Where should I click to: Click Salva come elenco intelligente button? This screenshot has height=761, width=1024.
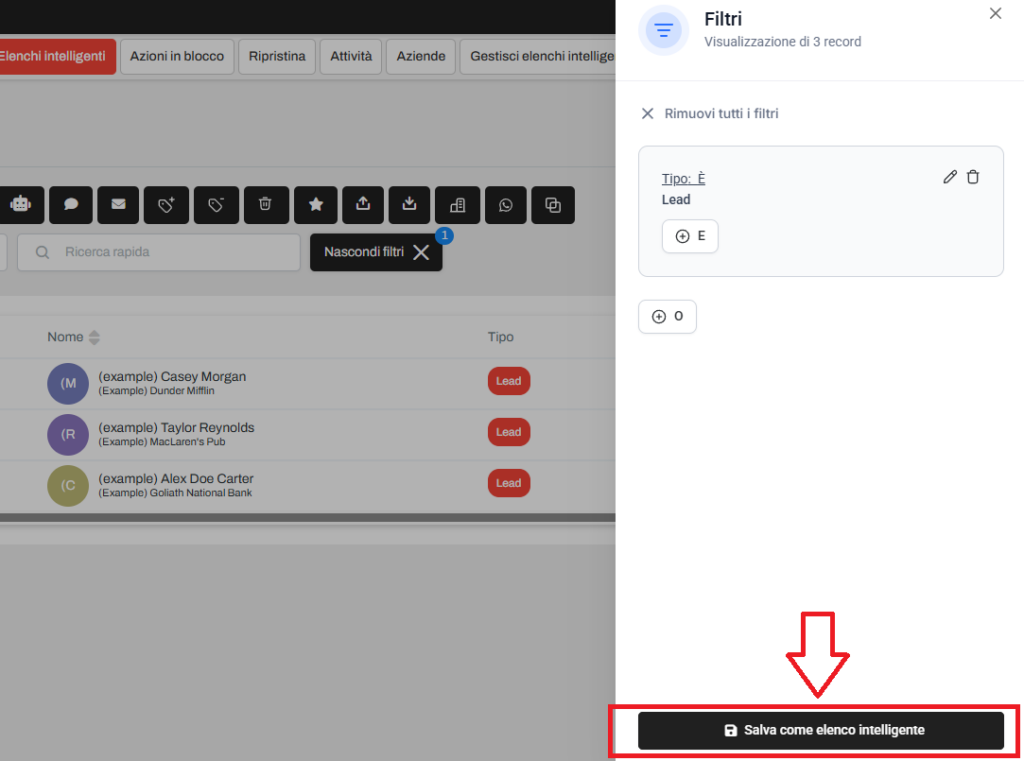pos(821,730)
